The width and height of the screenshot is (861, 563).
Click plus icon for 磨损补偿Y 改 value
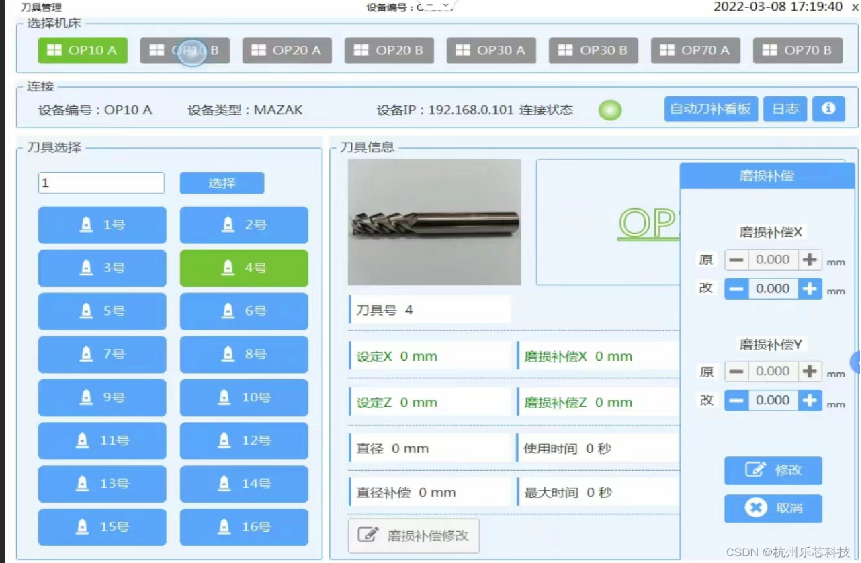click(x=810, y=401)
